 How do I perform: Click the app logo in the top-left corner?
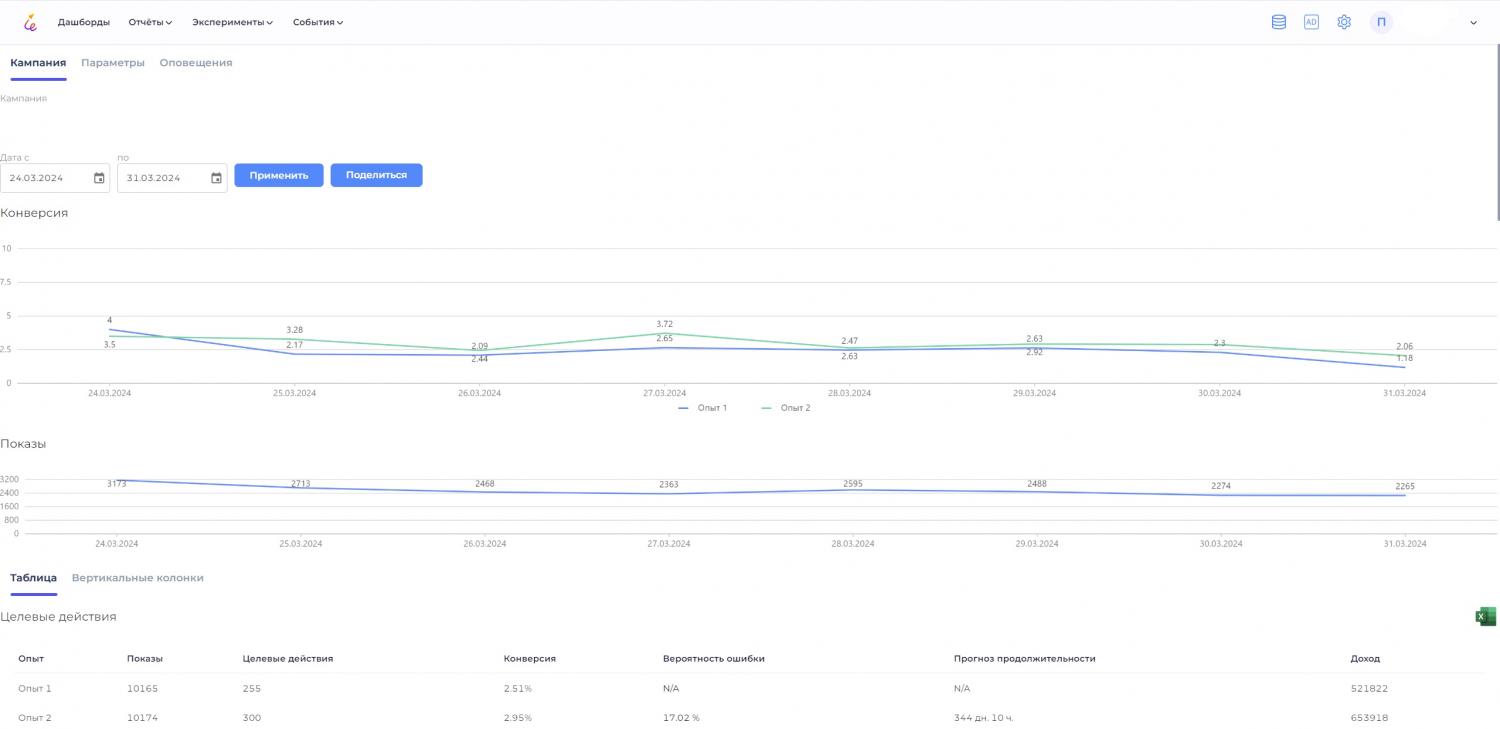30,22
